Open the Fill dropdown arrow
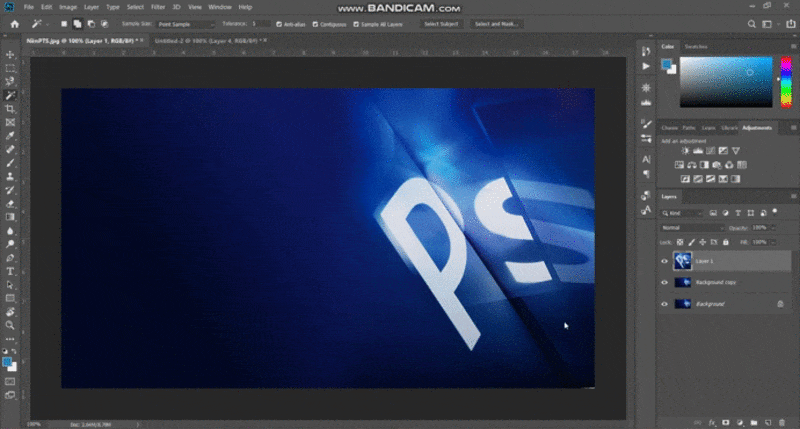 coord(772,242)
